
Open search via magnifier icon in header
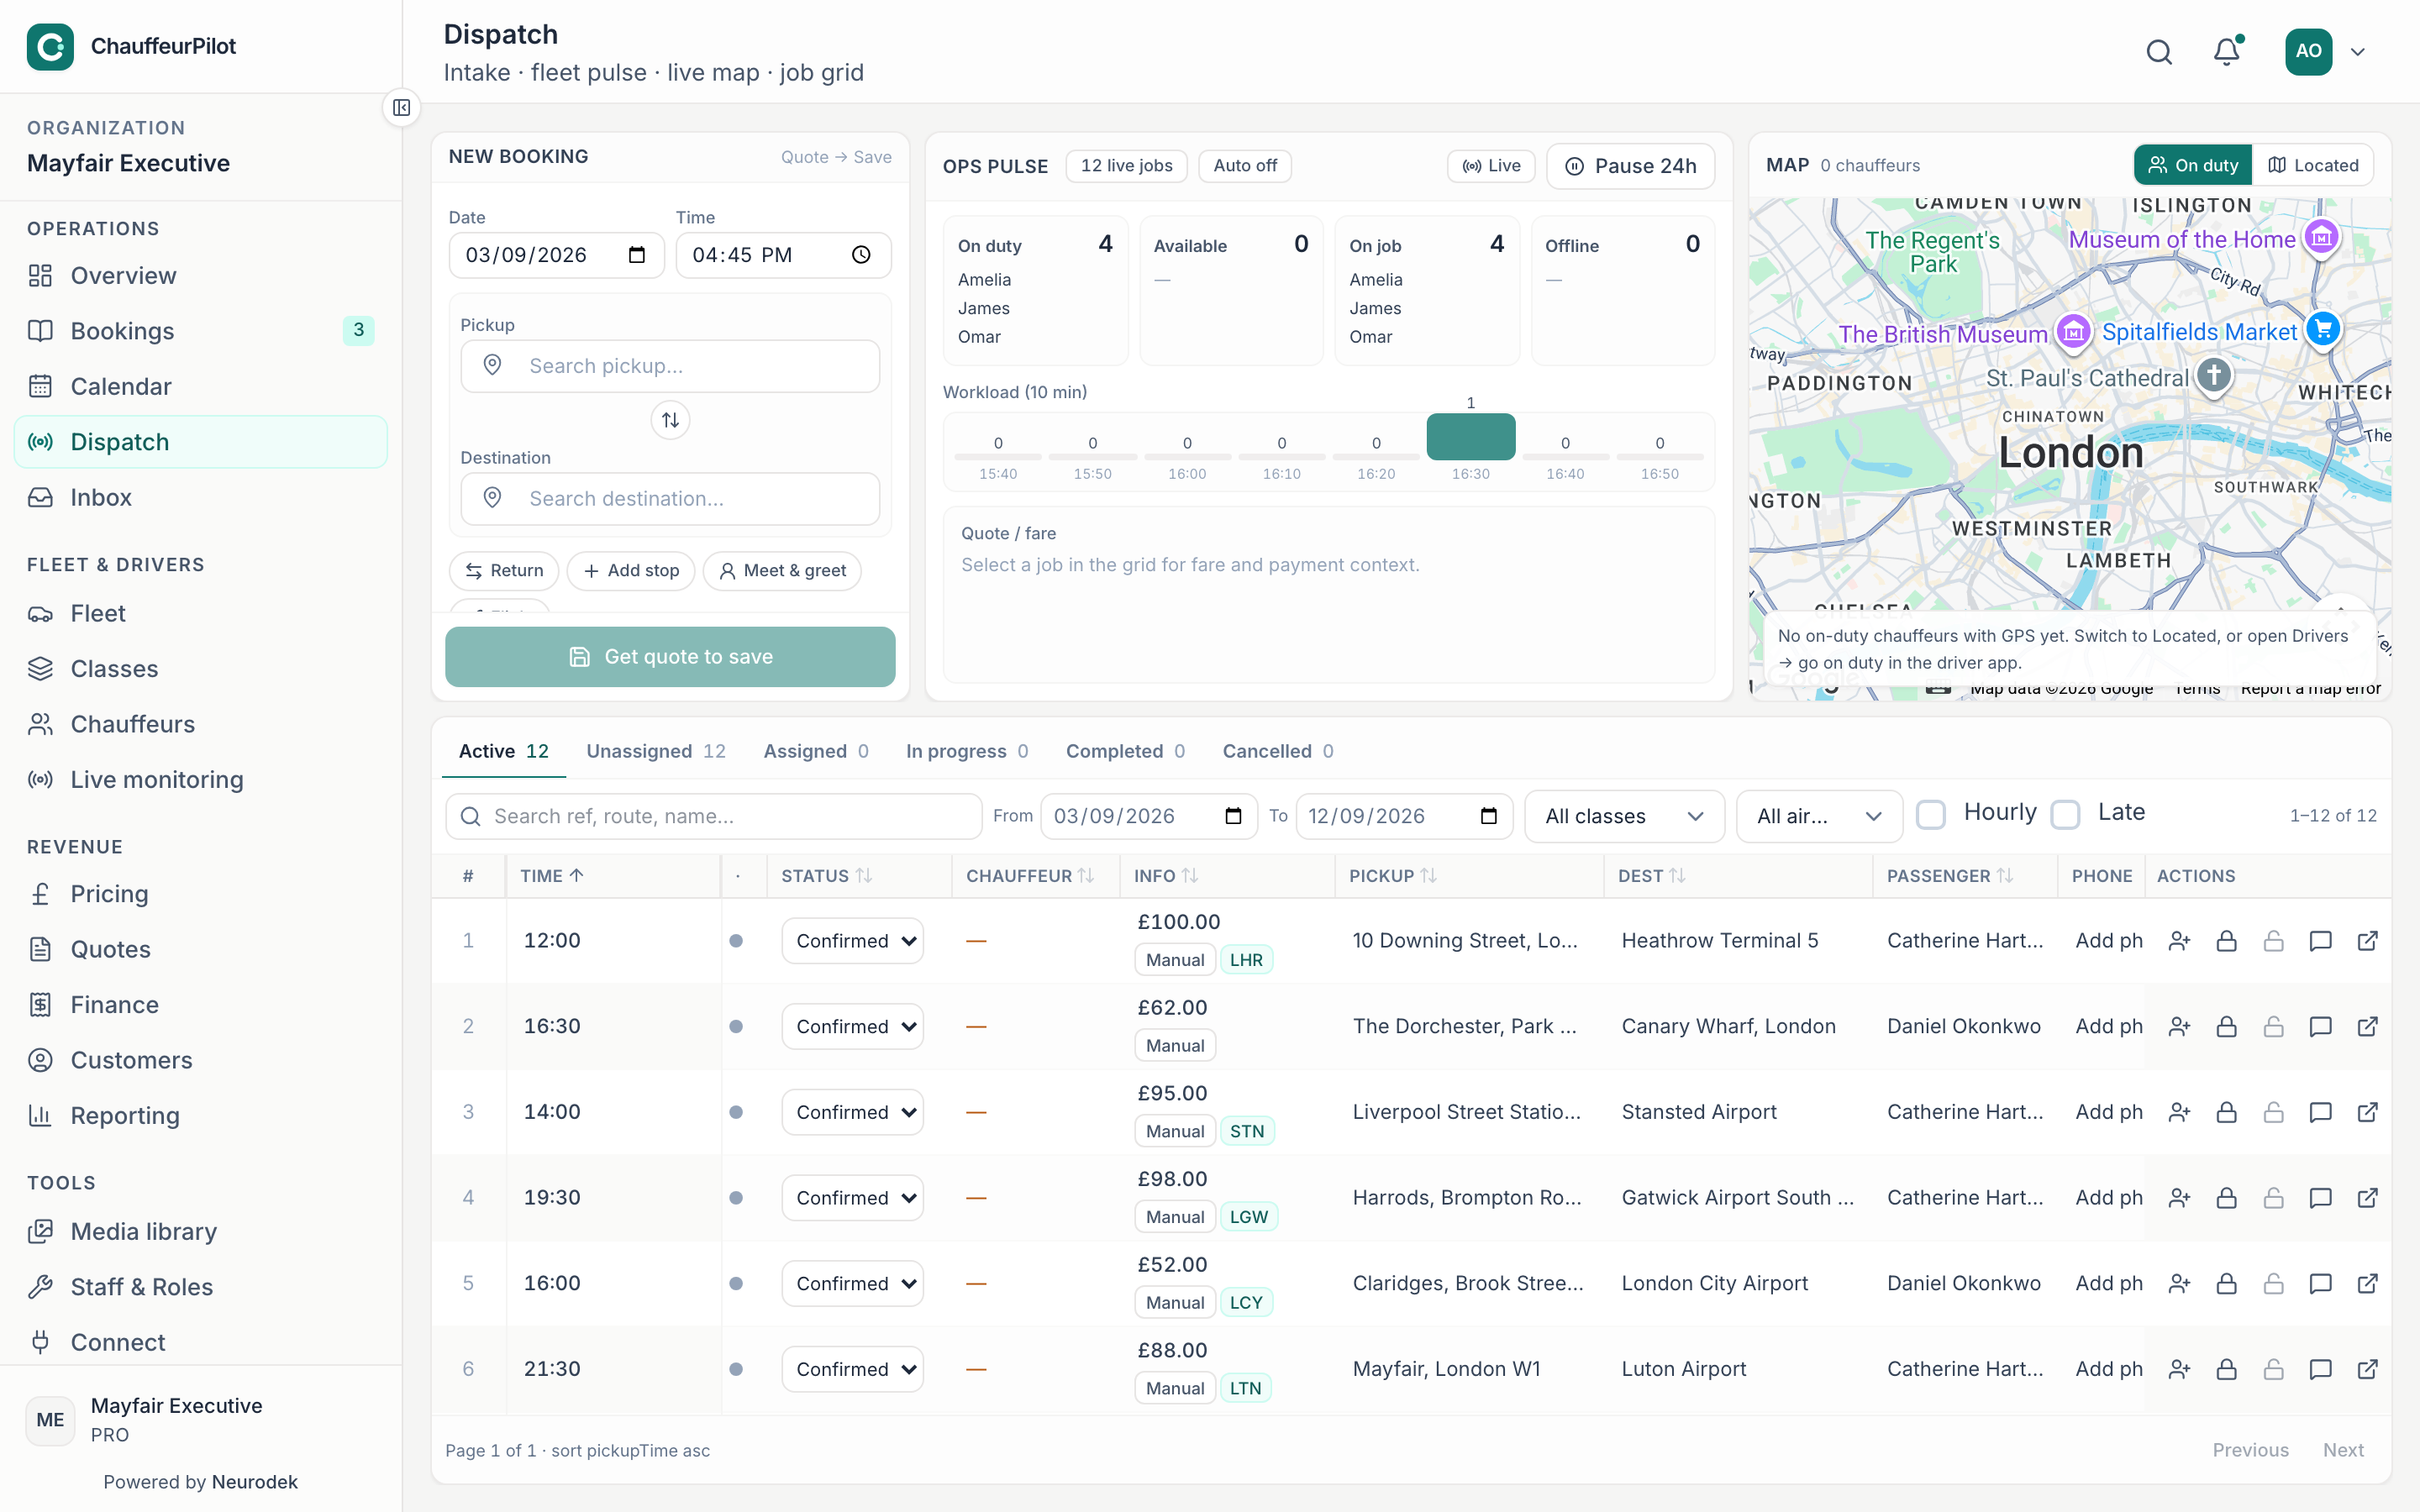click(x=2159, y=52)
